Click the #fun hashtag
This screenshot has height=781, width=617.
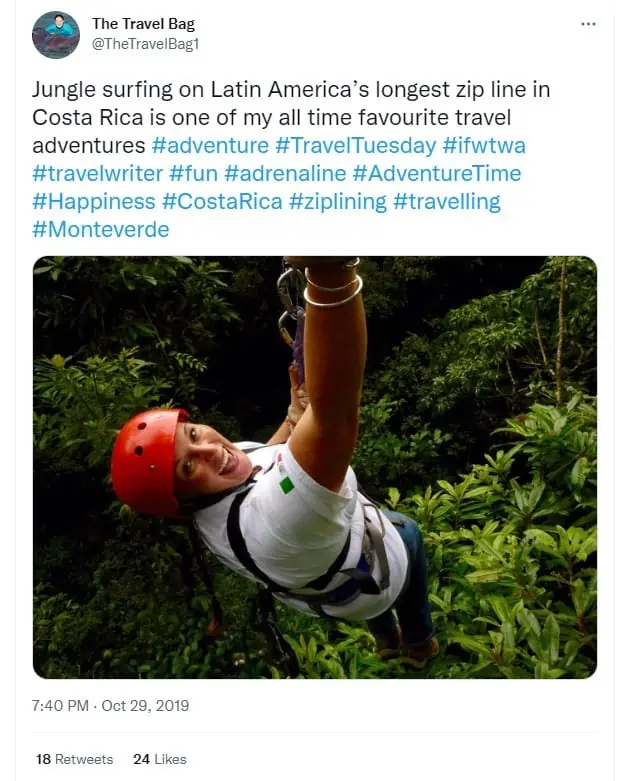(x=194, y=173)
